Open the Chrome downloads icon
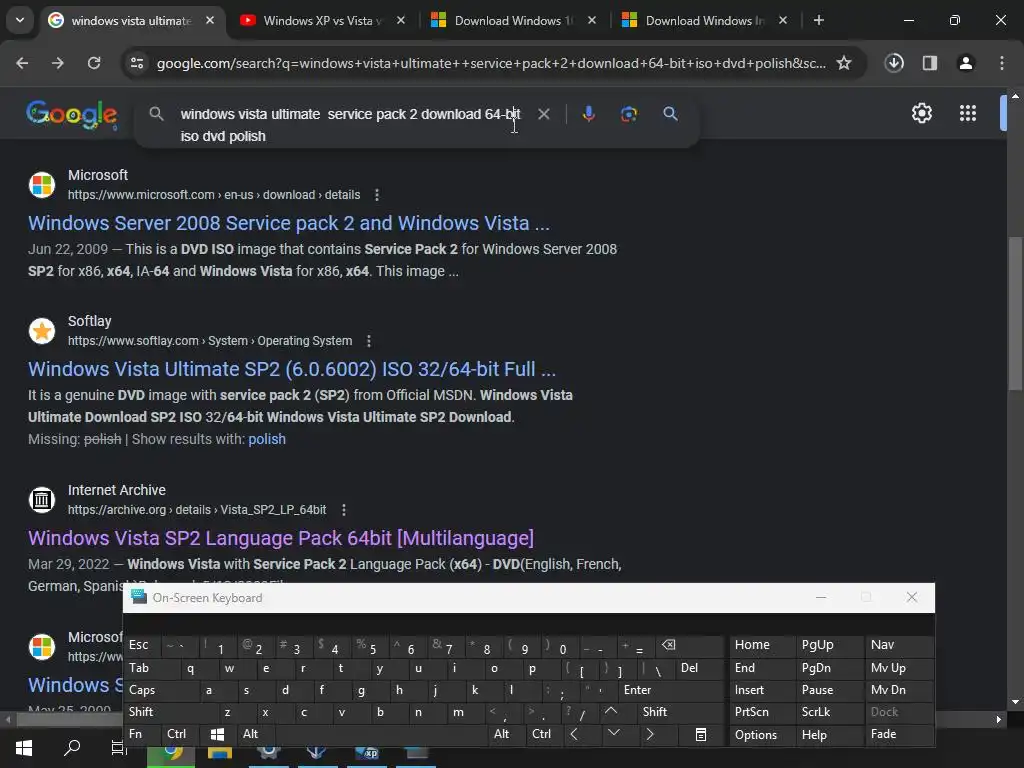1024x768 pixels. pyautogui.click(x=894, y=63)
